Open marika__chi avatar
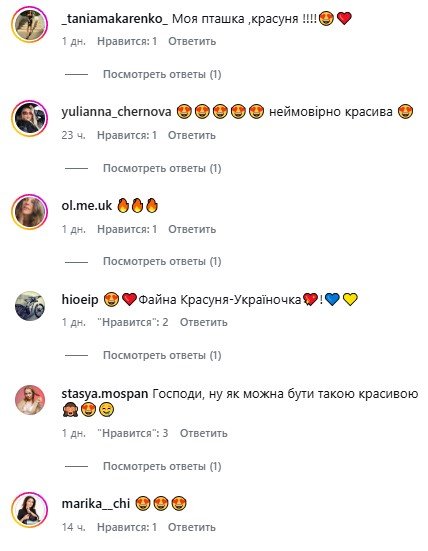428x551 pixels. (30, 510)
